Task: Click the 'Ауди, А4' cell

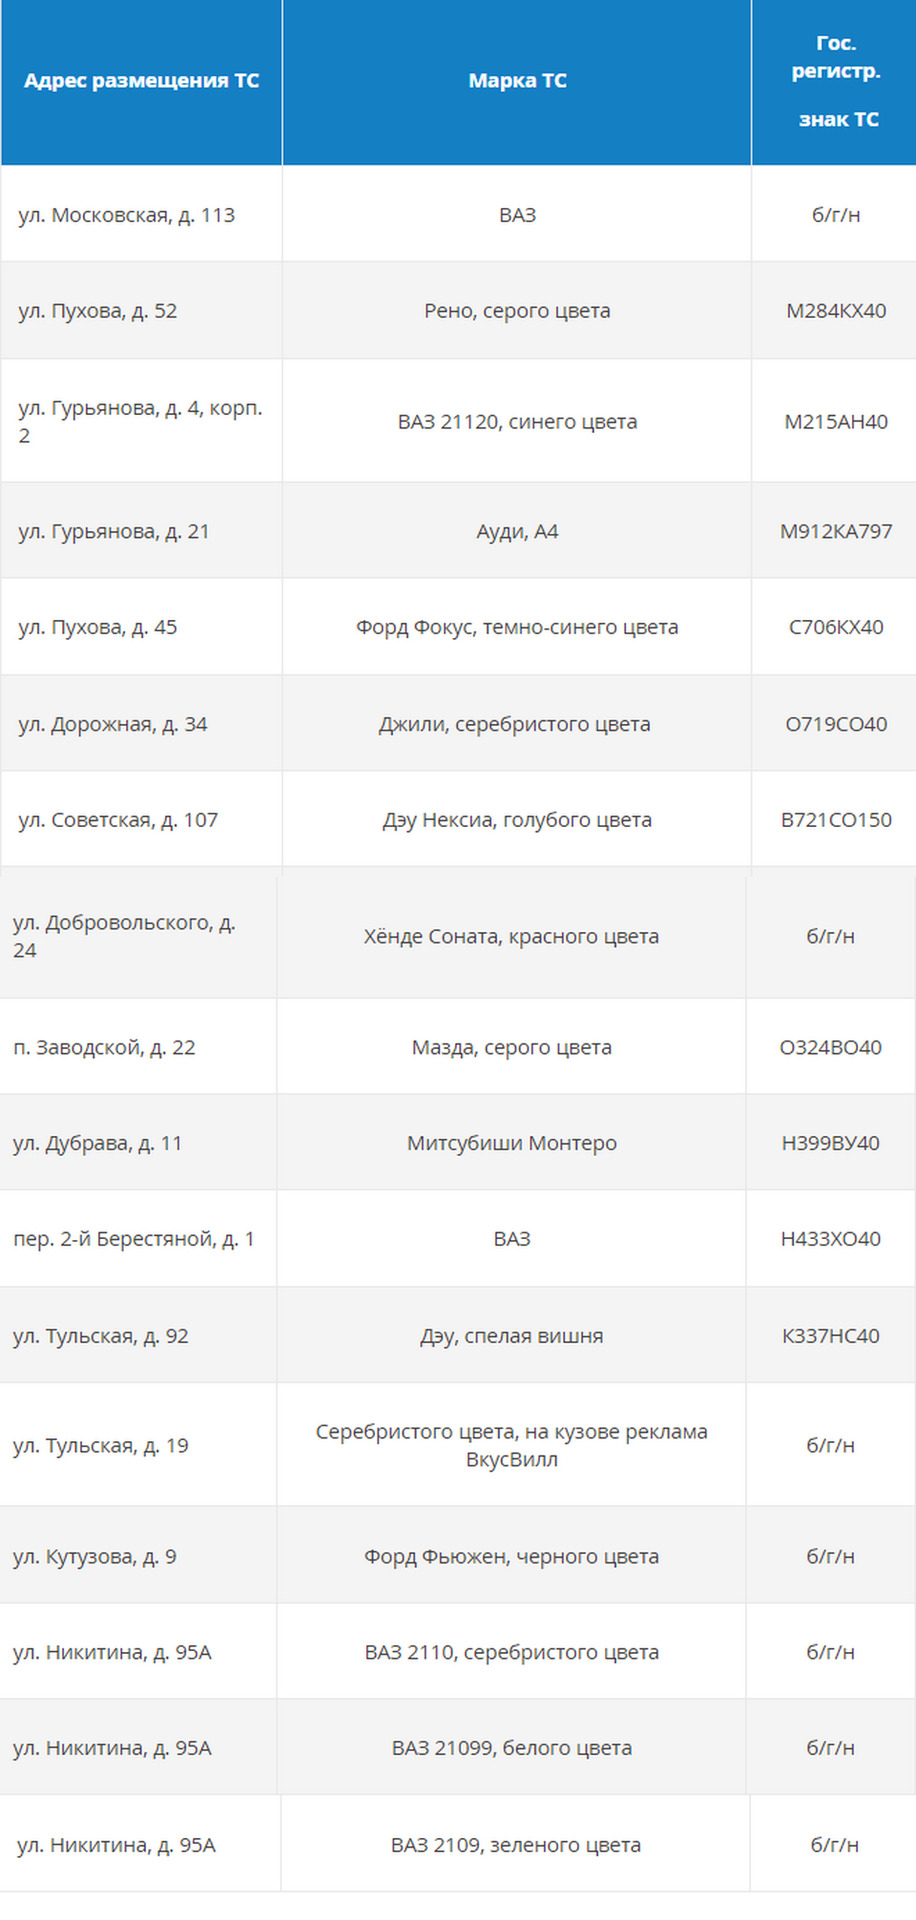Action: pyautogui.click(x=517, y=532)
